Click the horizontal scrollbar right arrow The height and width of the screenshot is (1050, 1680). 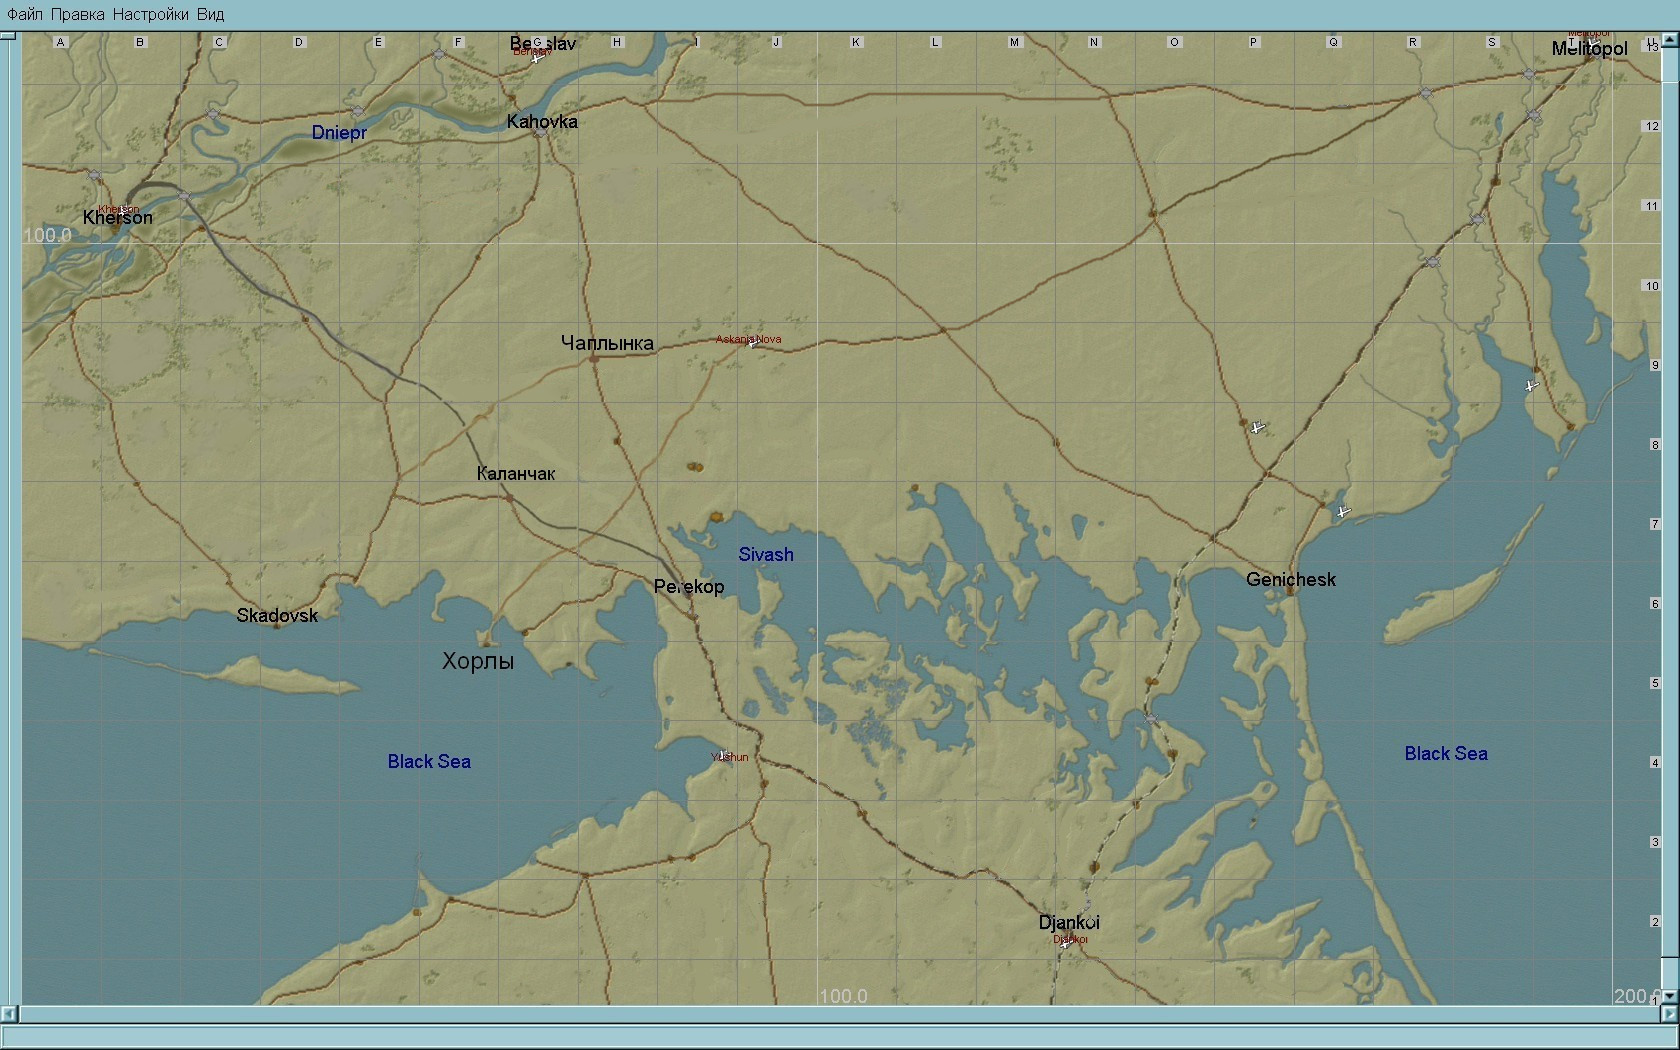[x=1669, y=1014]
